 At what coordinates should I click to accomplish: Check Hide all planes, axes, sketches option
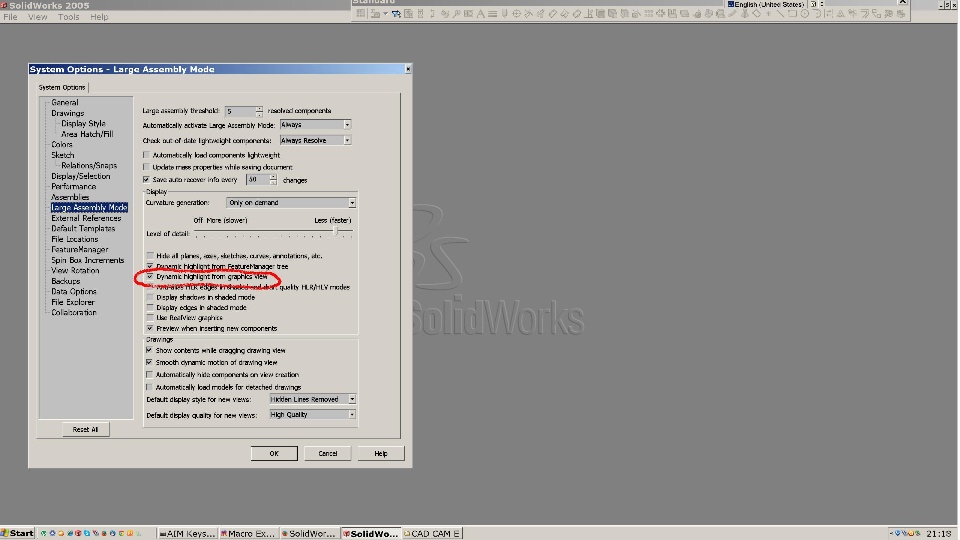[x=150, y=255]
